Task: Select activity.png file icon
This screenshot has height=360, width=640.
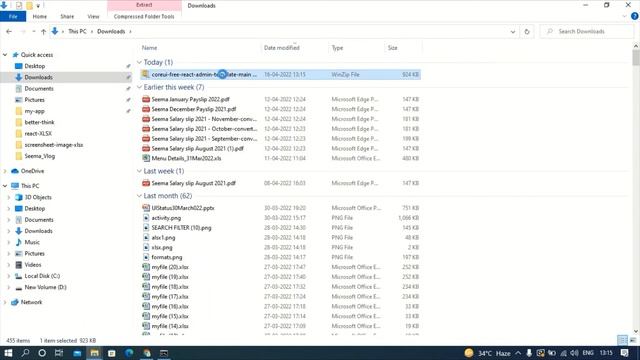Action: (146, 218)
